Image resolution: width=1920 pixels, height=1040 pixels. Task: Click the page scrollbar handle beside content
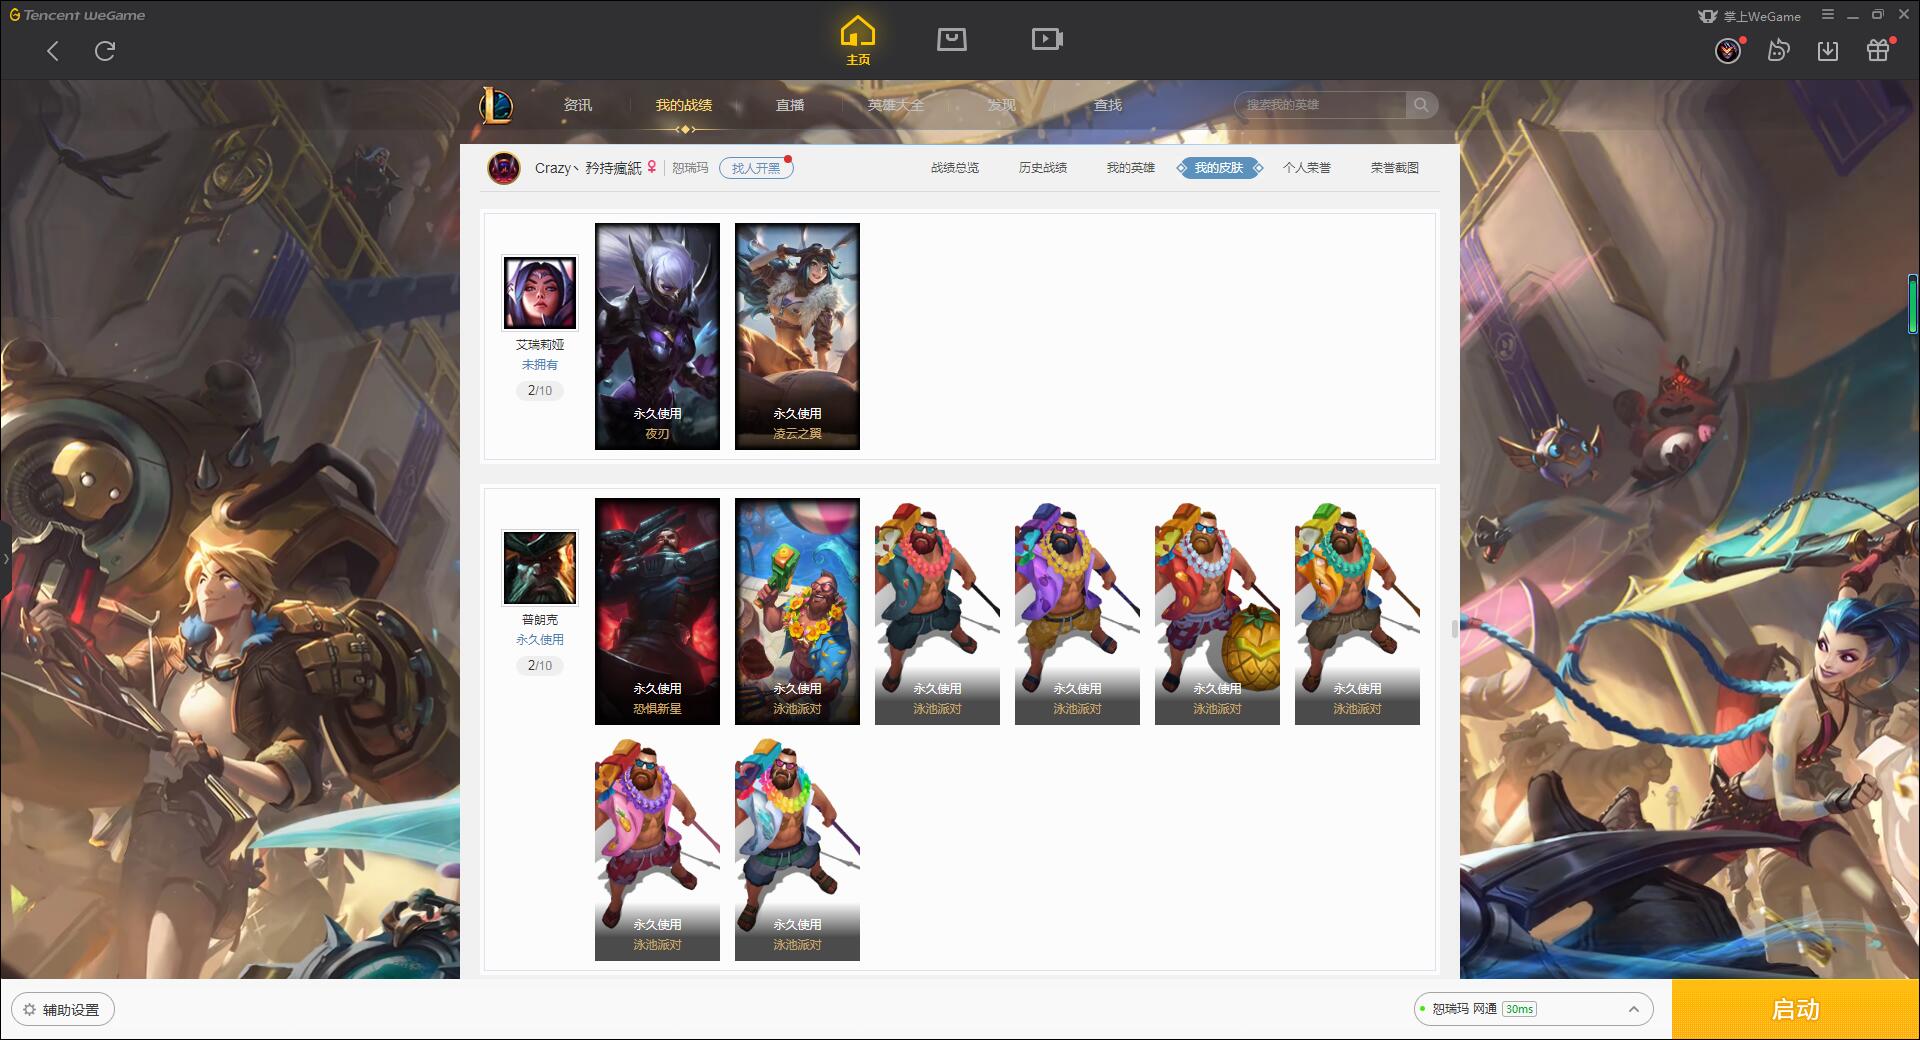pyautogui.click(x=1454, y=628)
